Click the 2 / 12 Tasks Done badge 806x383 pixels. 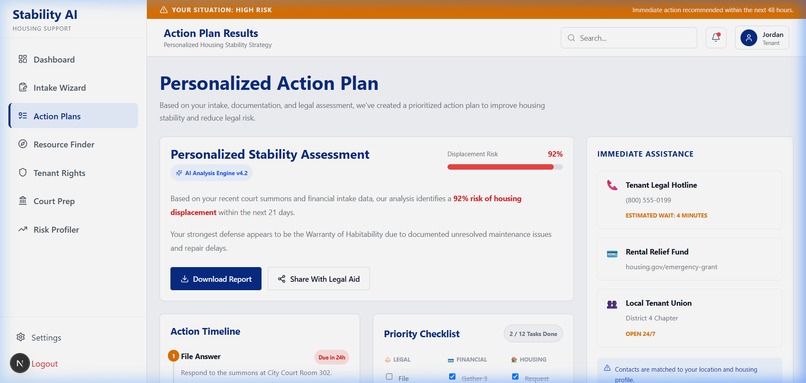pos(533,334)
